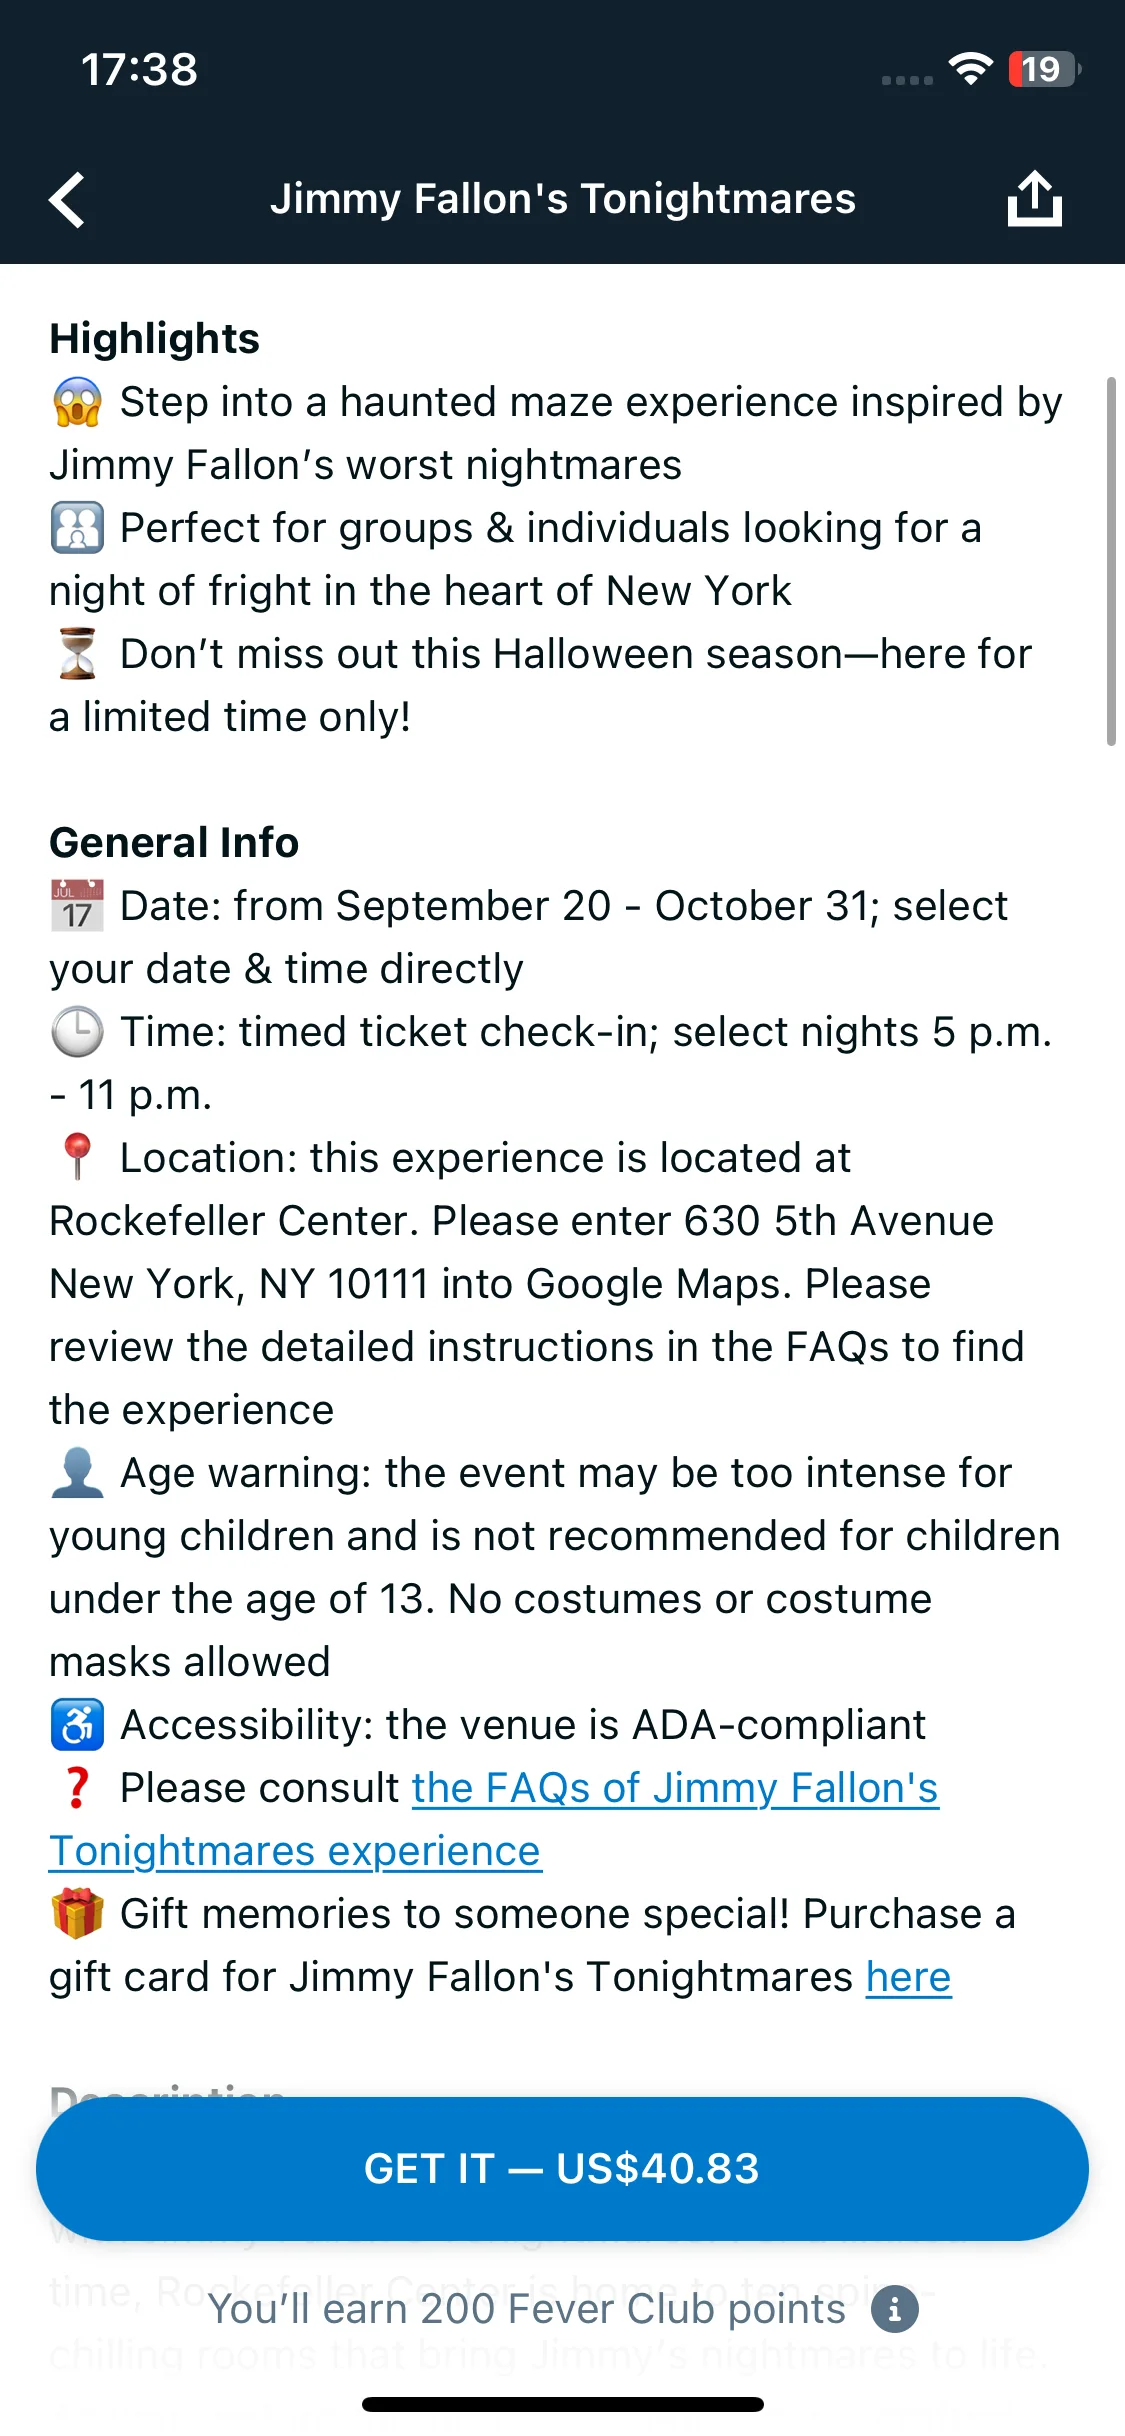The height and width of the screenshot is (2436, 1125).
Task: Tap the wheelchair accessibility emoji
Action: 77,1725
